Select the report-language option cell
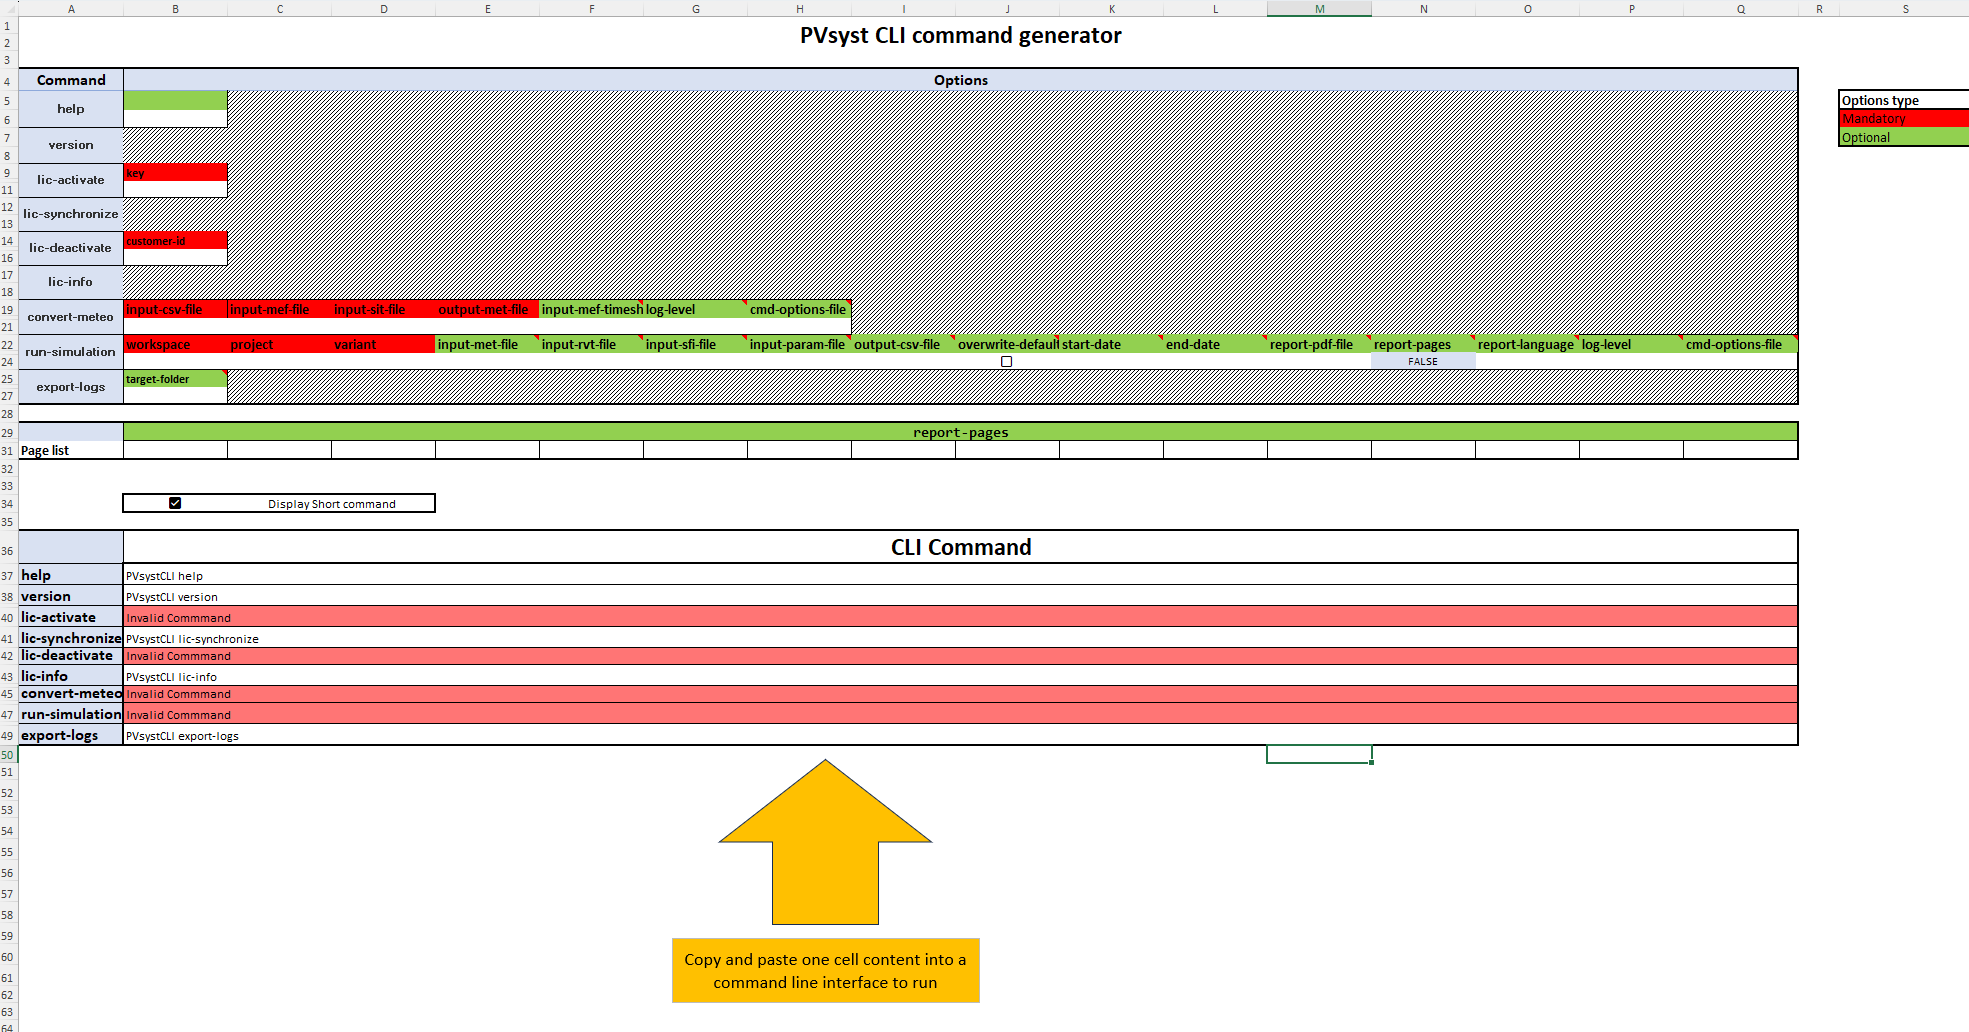1969x1032 pixels. coord(1527,344)
